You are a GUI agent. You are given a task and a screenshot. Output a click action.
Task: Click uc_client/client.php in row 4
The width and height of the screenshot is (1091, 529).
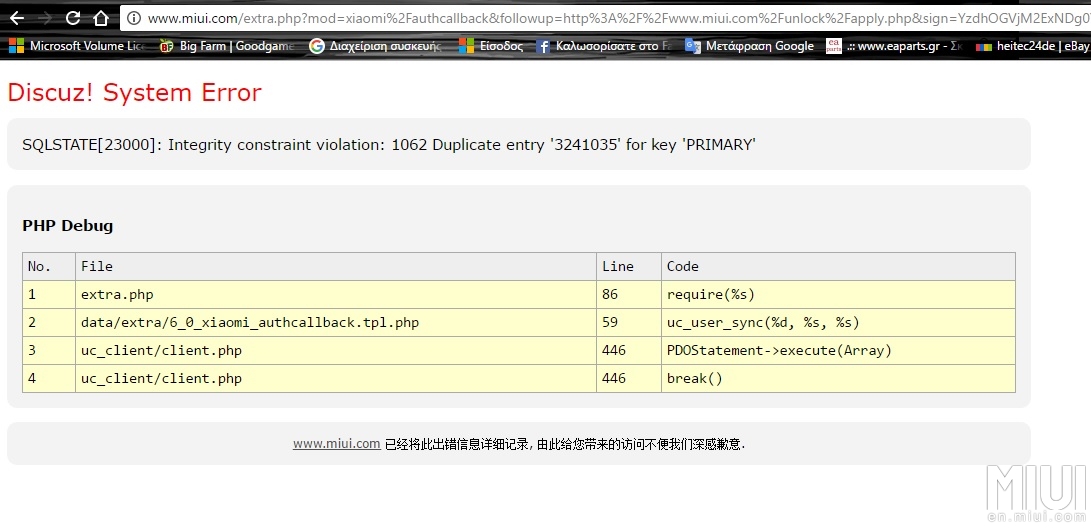pyautogui.click(x=335, y=379)
